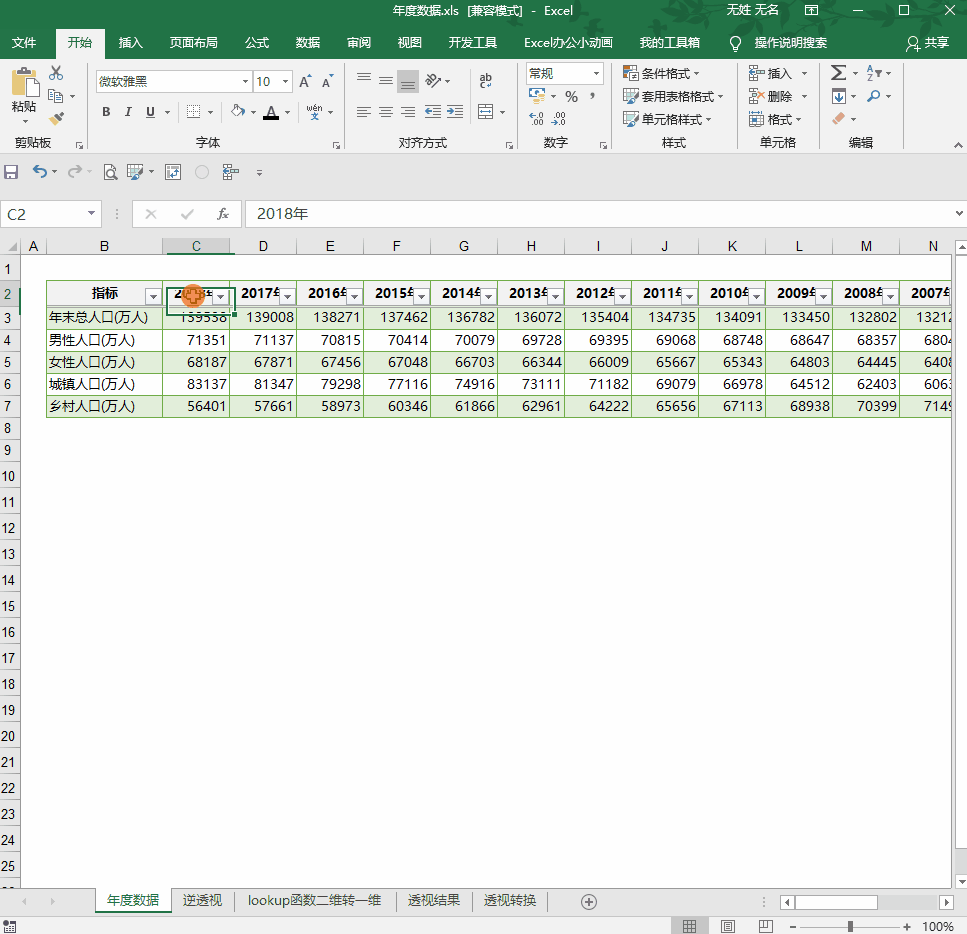Switch to Page Break Preview in status bar
The width and height of the screenshot is (967, 934).
pos(766,926)
